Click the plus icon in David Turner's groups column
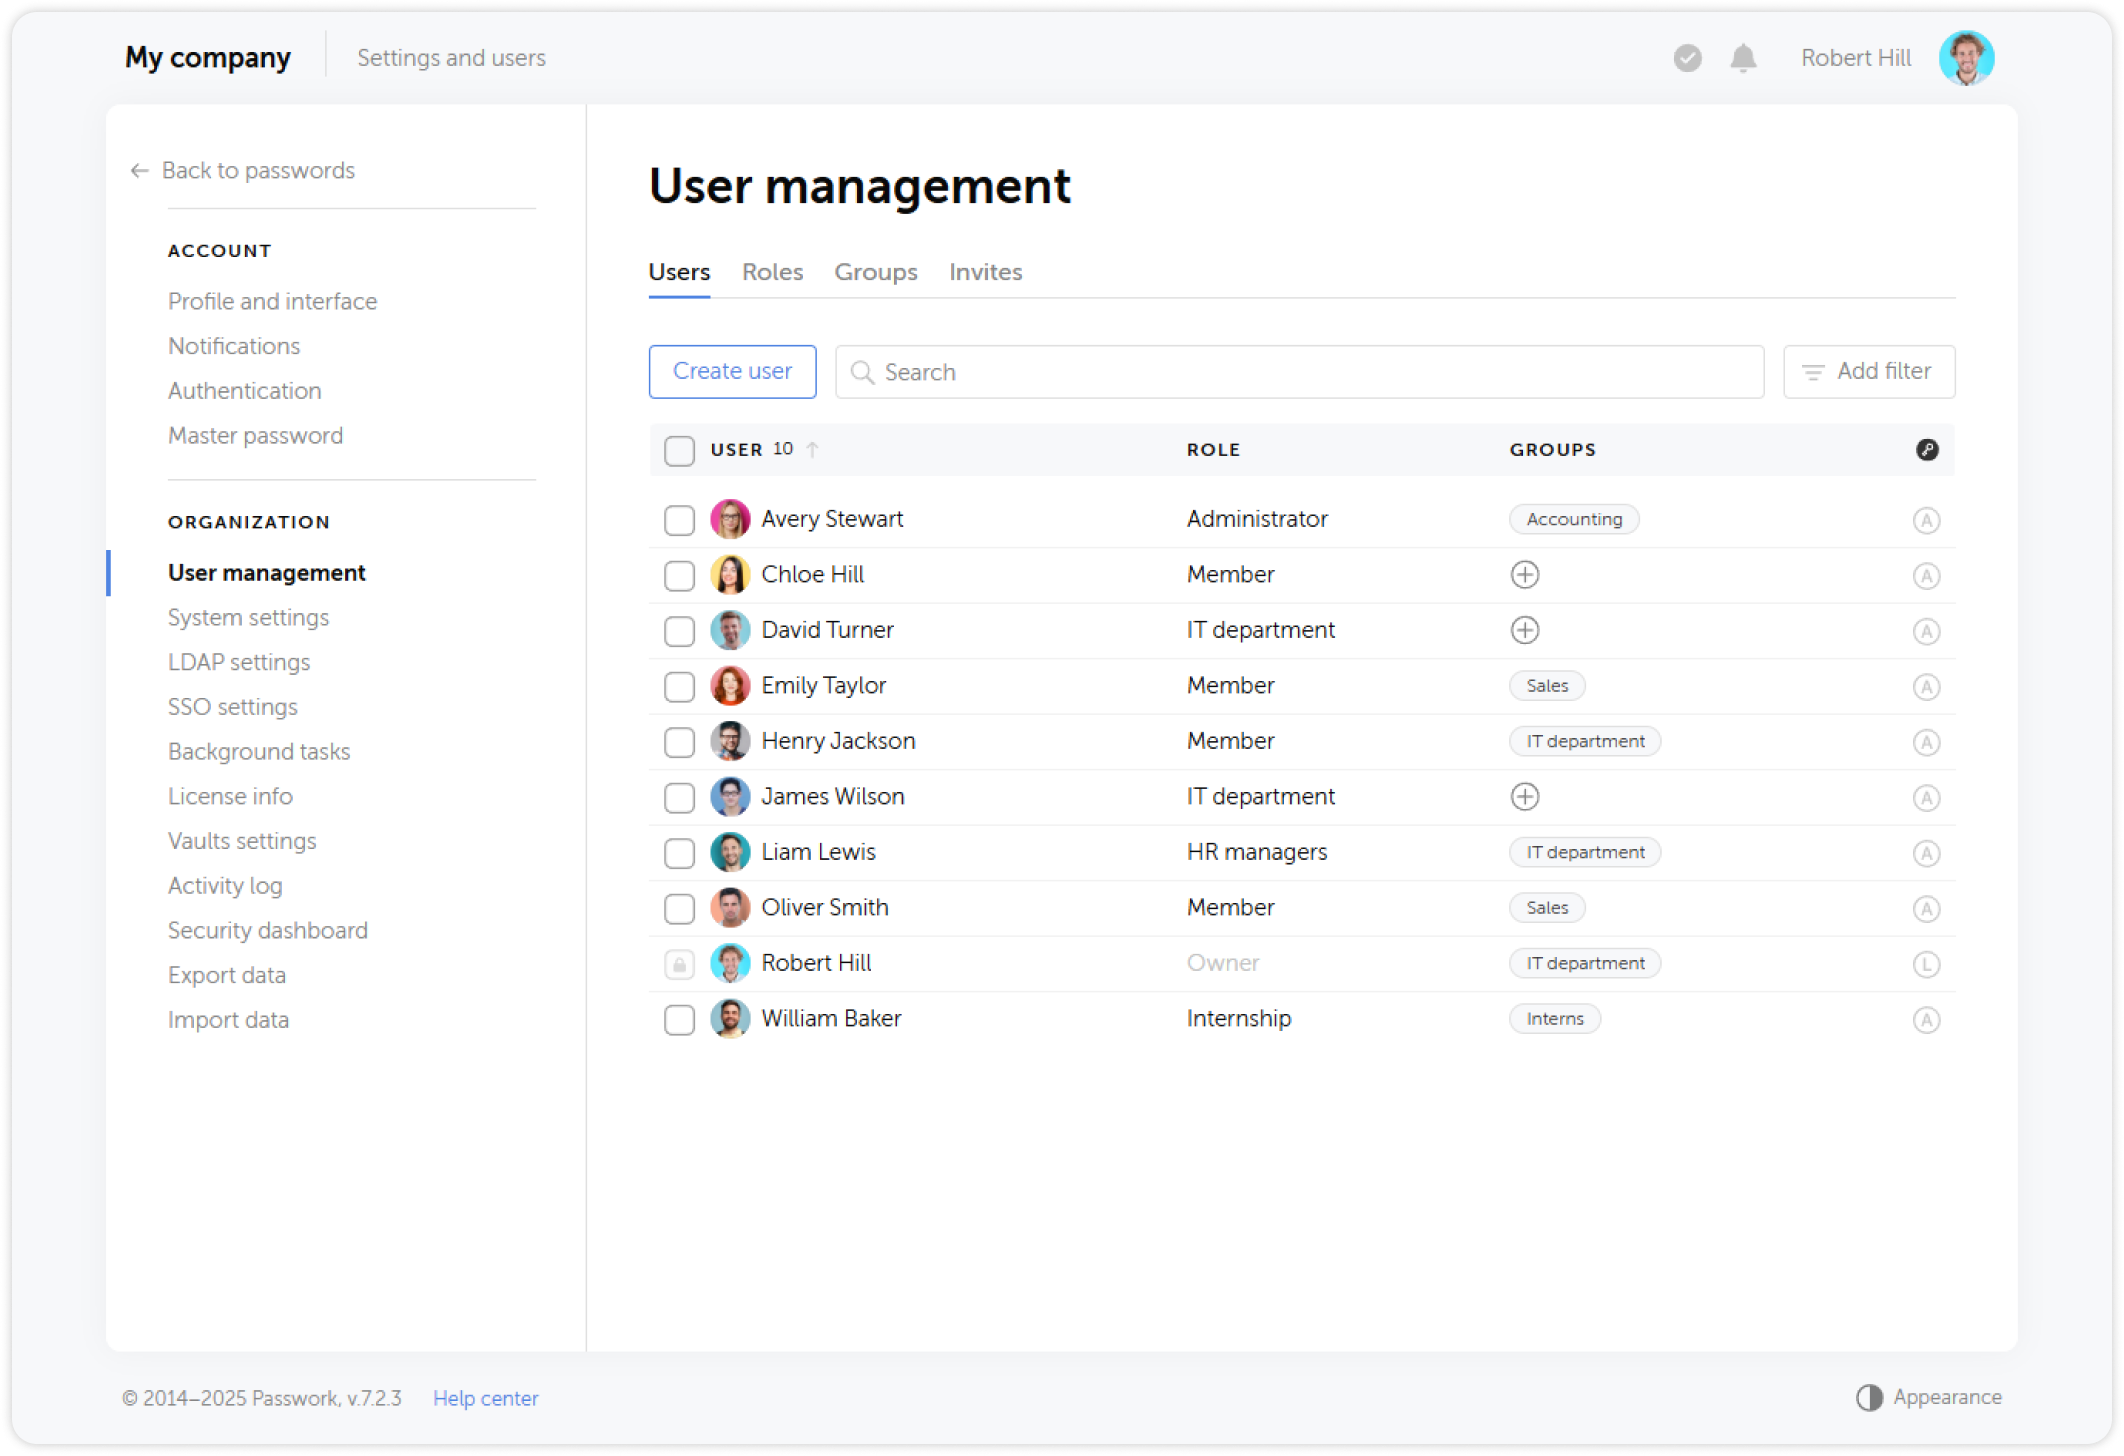The image size is (2124, 1456). [x=1524, y=630]
